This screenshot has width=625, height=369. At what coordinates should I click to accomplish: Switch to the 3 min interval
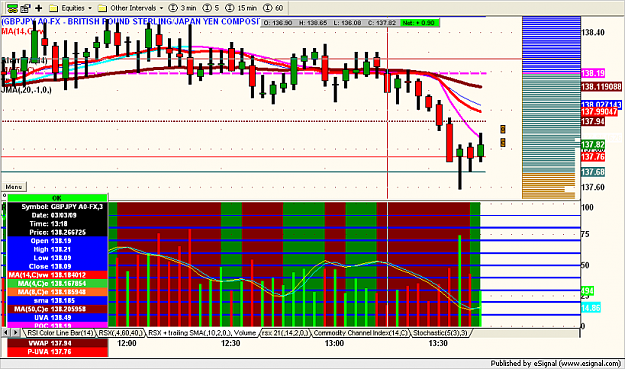tap(183, 8)
